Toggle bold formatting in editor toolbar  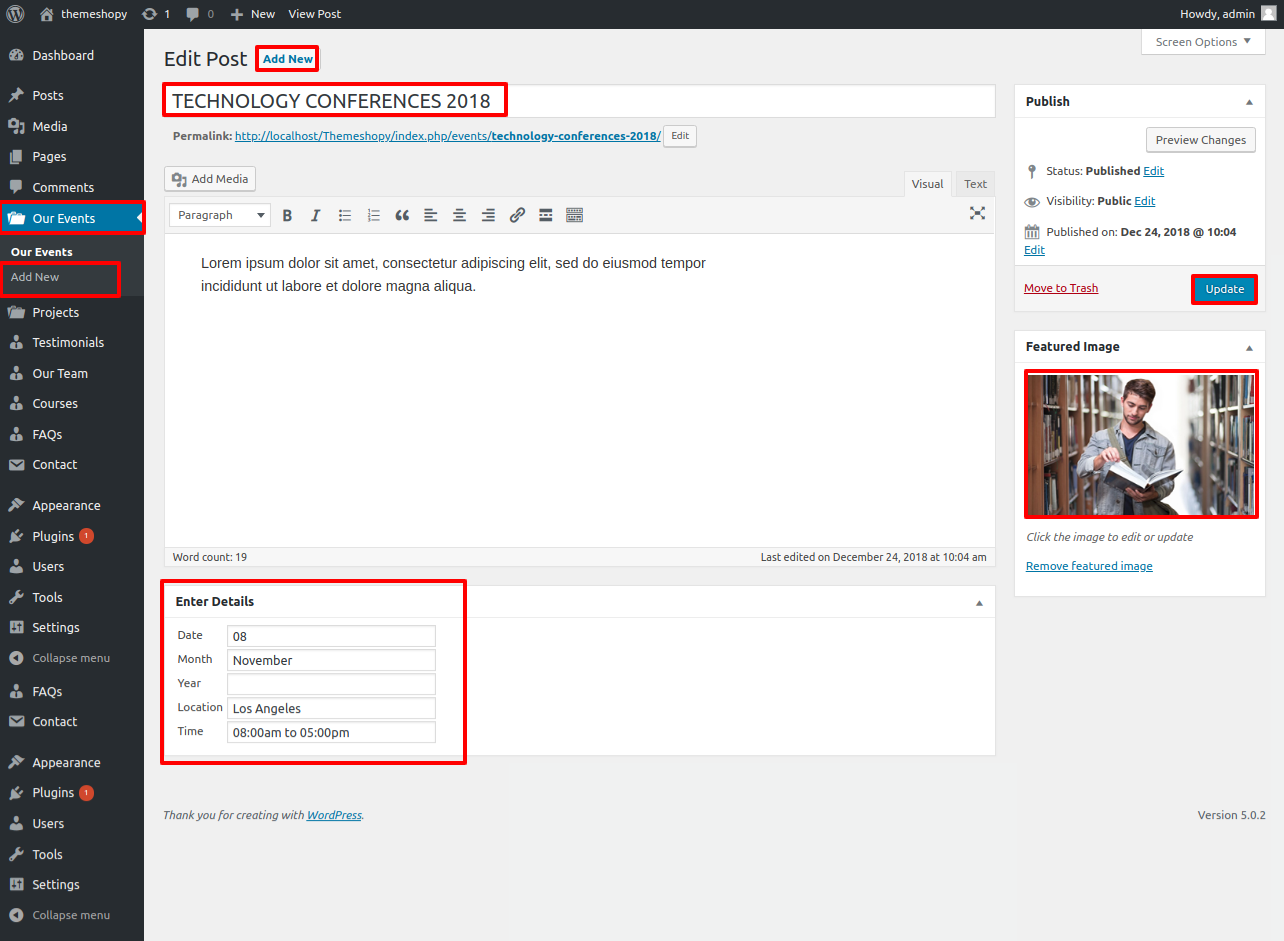[x=287, y=215]
